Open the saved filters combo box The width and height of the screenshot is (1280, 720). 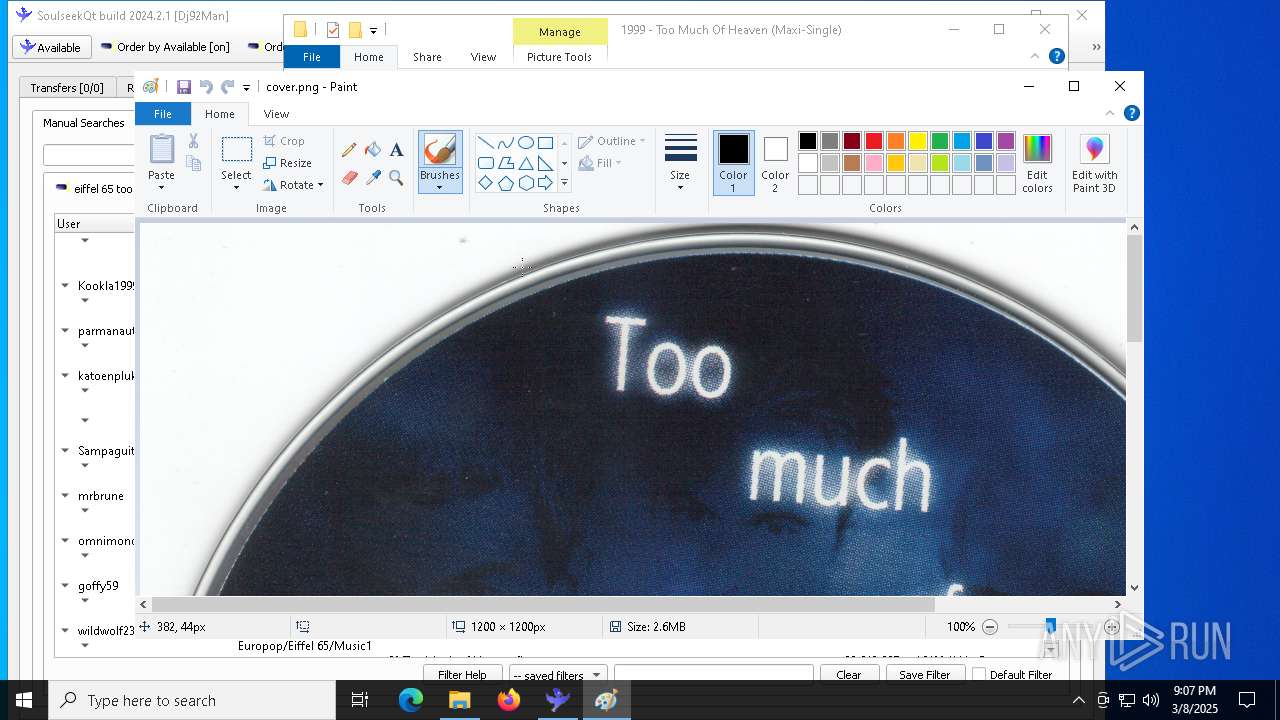pyautogui.click(x=557, y=674)
